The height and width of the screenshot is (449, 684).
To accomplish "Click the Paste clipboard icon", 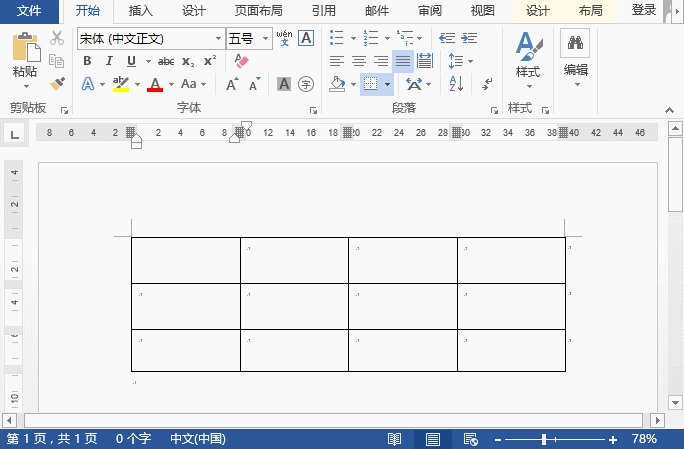I will coord(26,47).
